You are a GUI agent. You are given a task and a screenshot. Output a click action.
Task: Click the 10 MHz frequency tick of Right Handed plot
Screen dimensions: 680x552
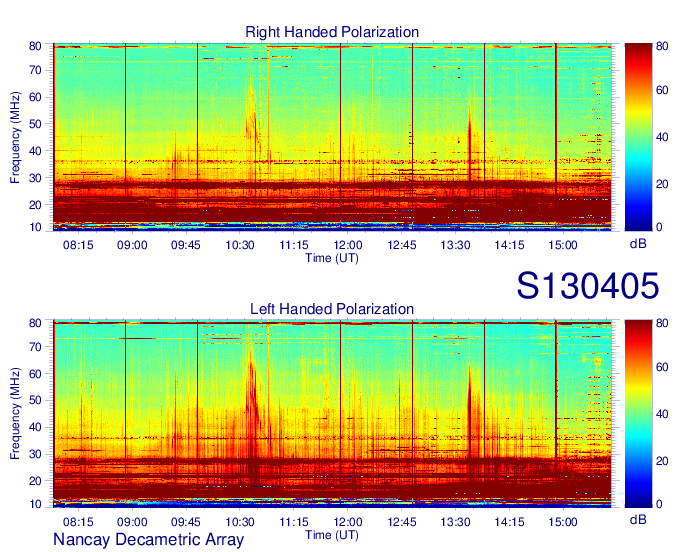pyautogui.click(x=35, y=227)
